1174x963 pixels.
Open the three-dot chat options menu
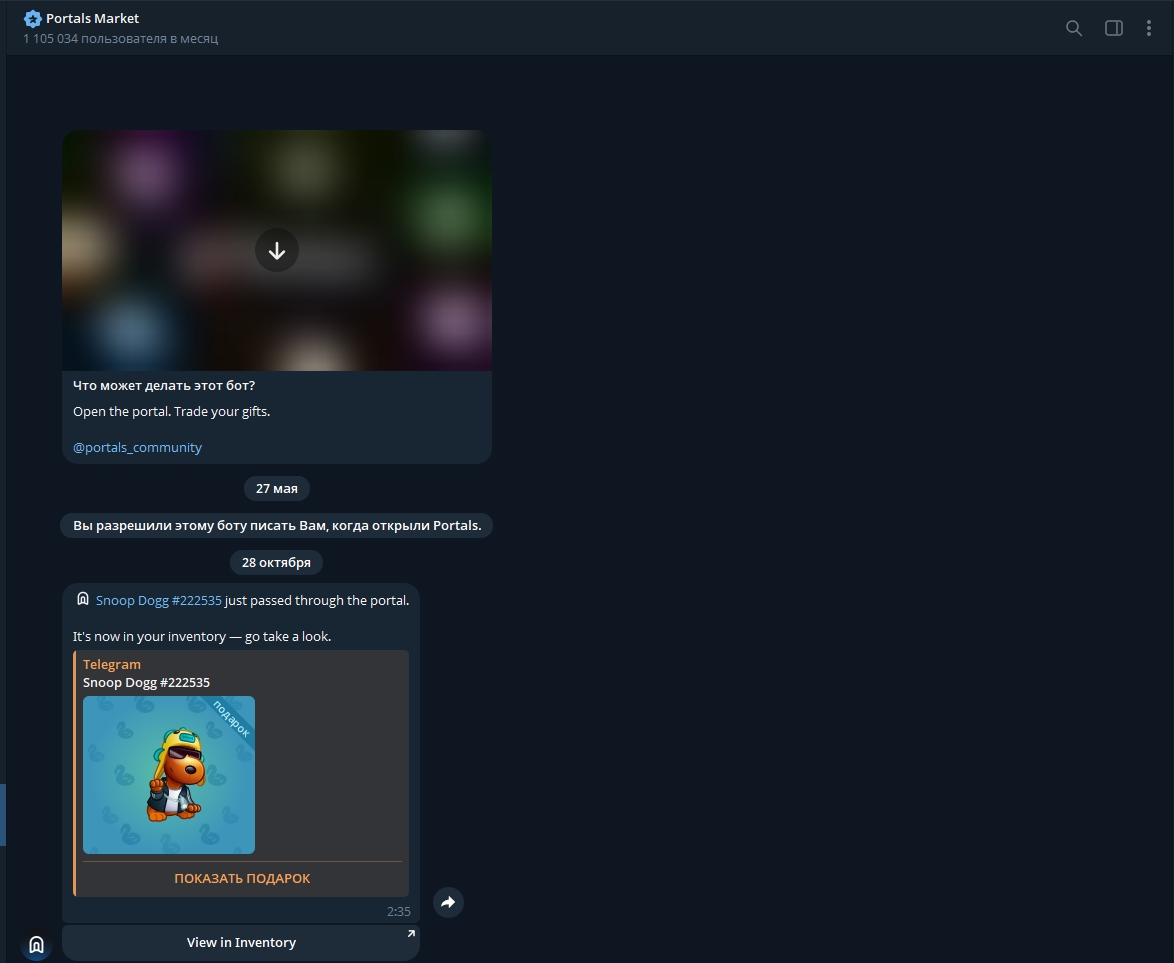pyautogui.click(x=1148, y=28)
